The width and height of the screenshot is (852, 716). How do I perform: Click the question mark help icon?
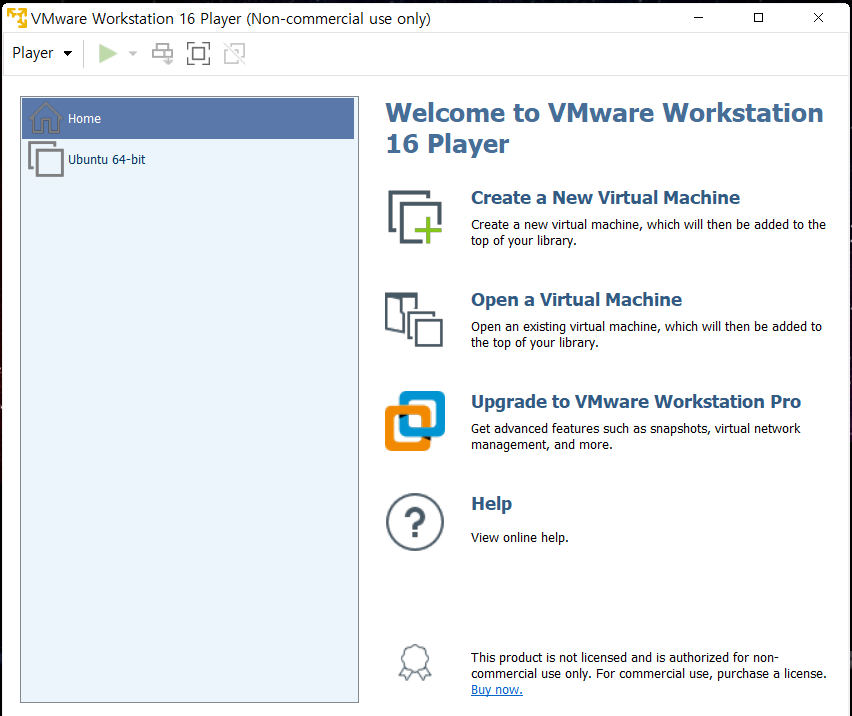pos(415,522)
